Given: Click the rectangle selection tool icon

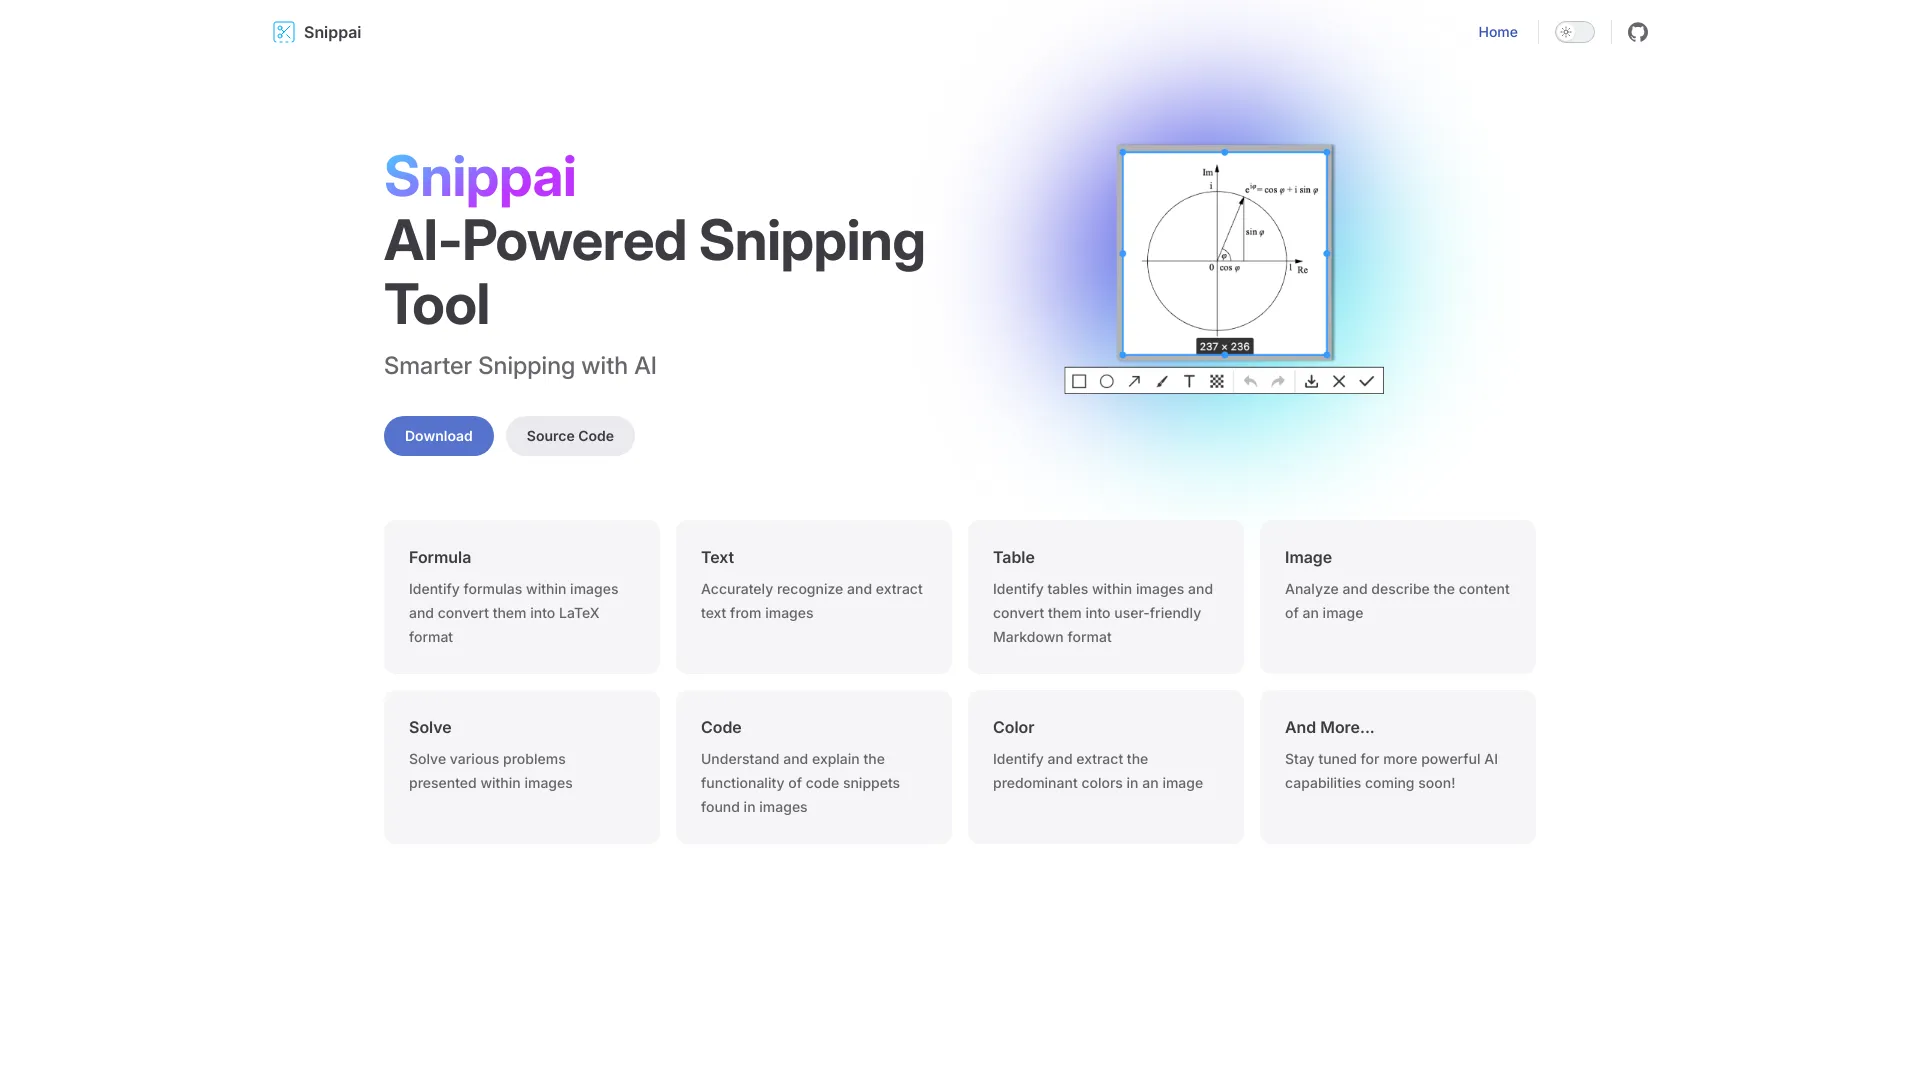Looking at the screenshot, I should (x=1079, y=381).
